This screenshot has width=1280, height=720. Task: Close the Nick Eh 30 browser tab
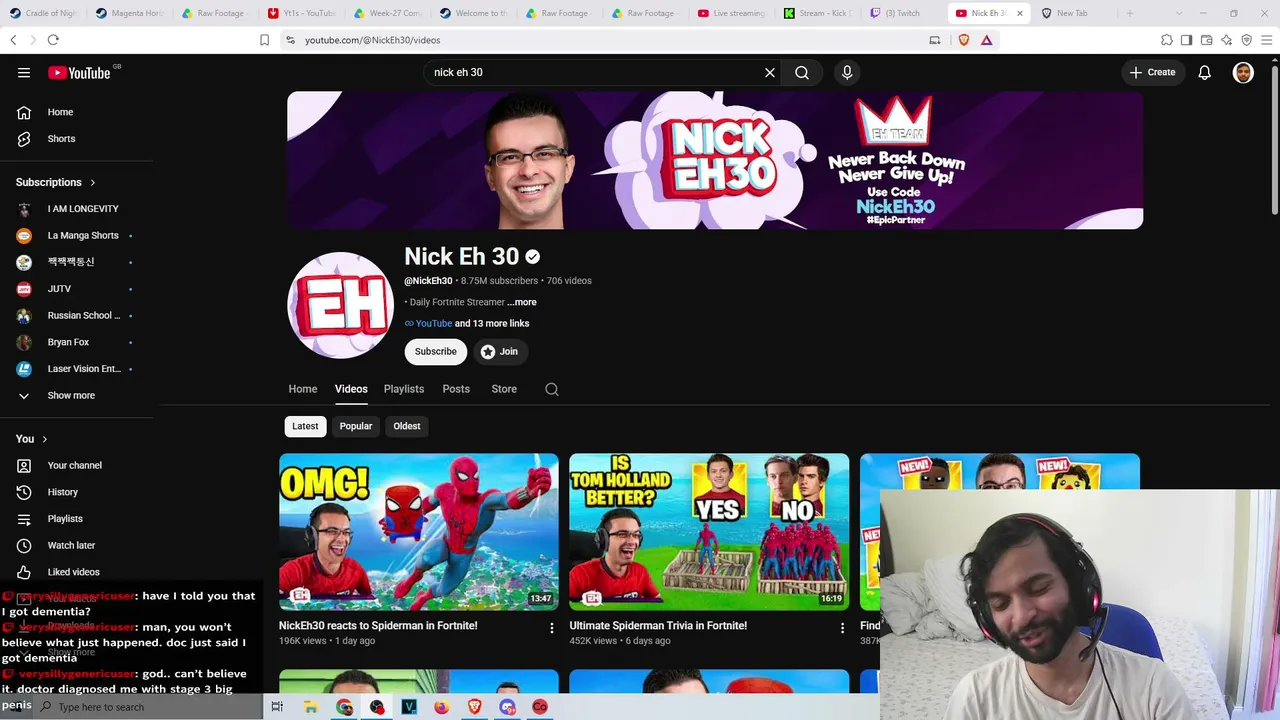[1020, 13]
